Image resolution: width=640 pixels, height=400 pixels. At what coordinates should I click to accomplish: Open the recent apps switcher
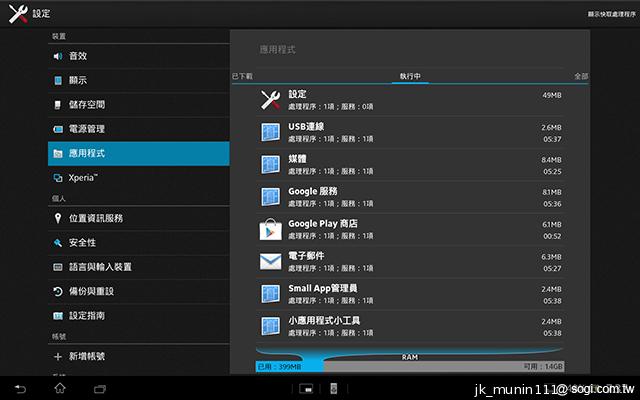100,389
